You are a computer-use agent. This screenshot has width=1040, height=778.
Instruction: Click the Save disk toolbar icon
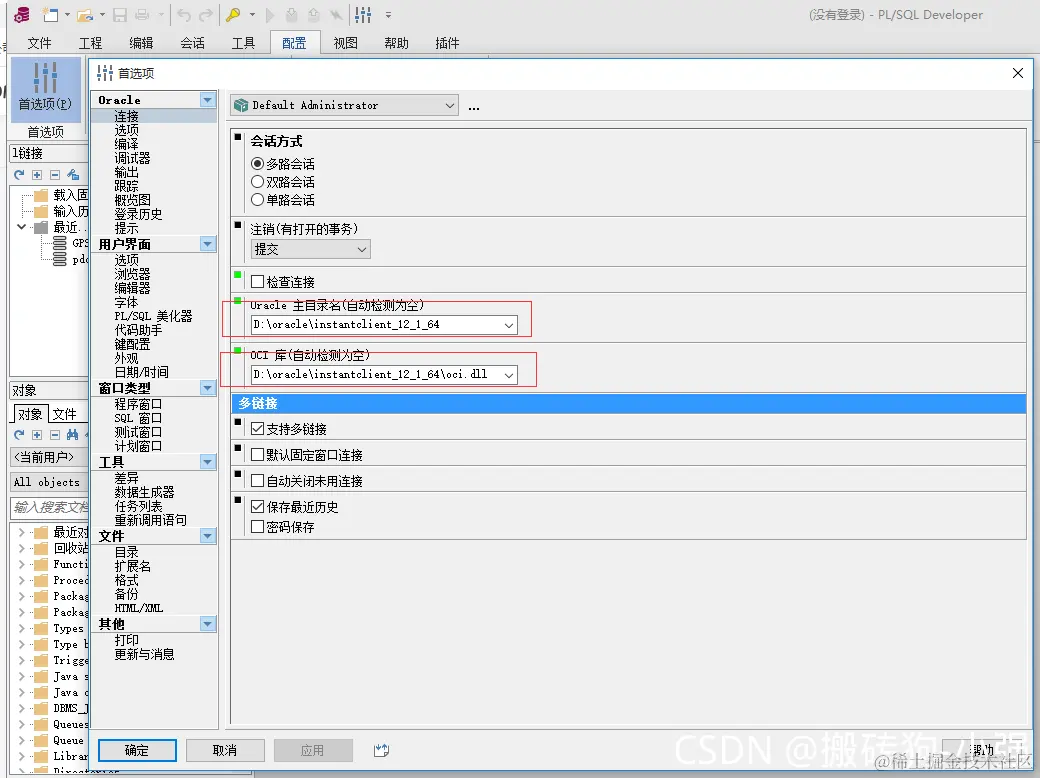click(x=119, y=15)
